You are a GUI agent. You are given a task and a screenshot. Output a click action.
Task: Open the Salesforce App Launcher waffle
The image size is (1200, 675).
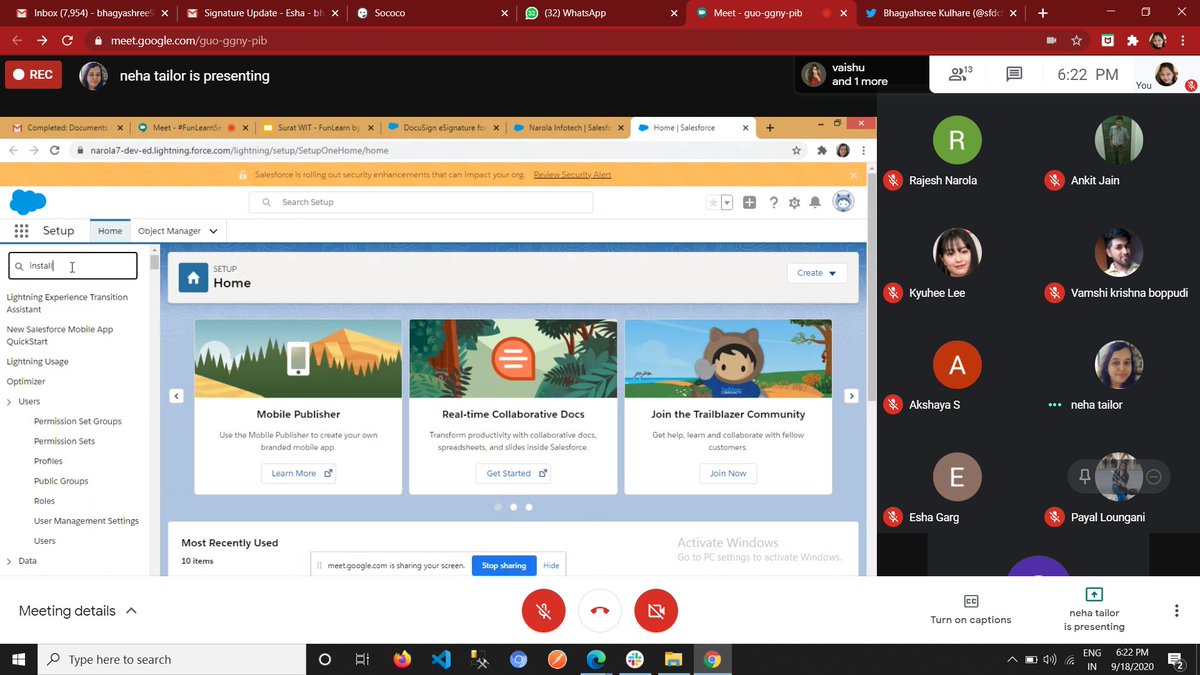pyautogui.click(x=20, y=230)
